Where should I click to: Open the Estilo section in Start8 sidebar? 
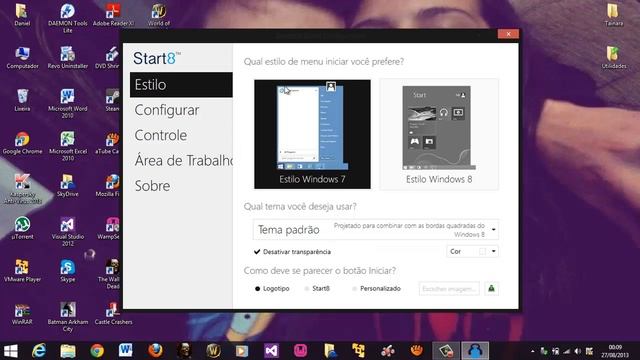coord(181,85)
